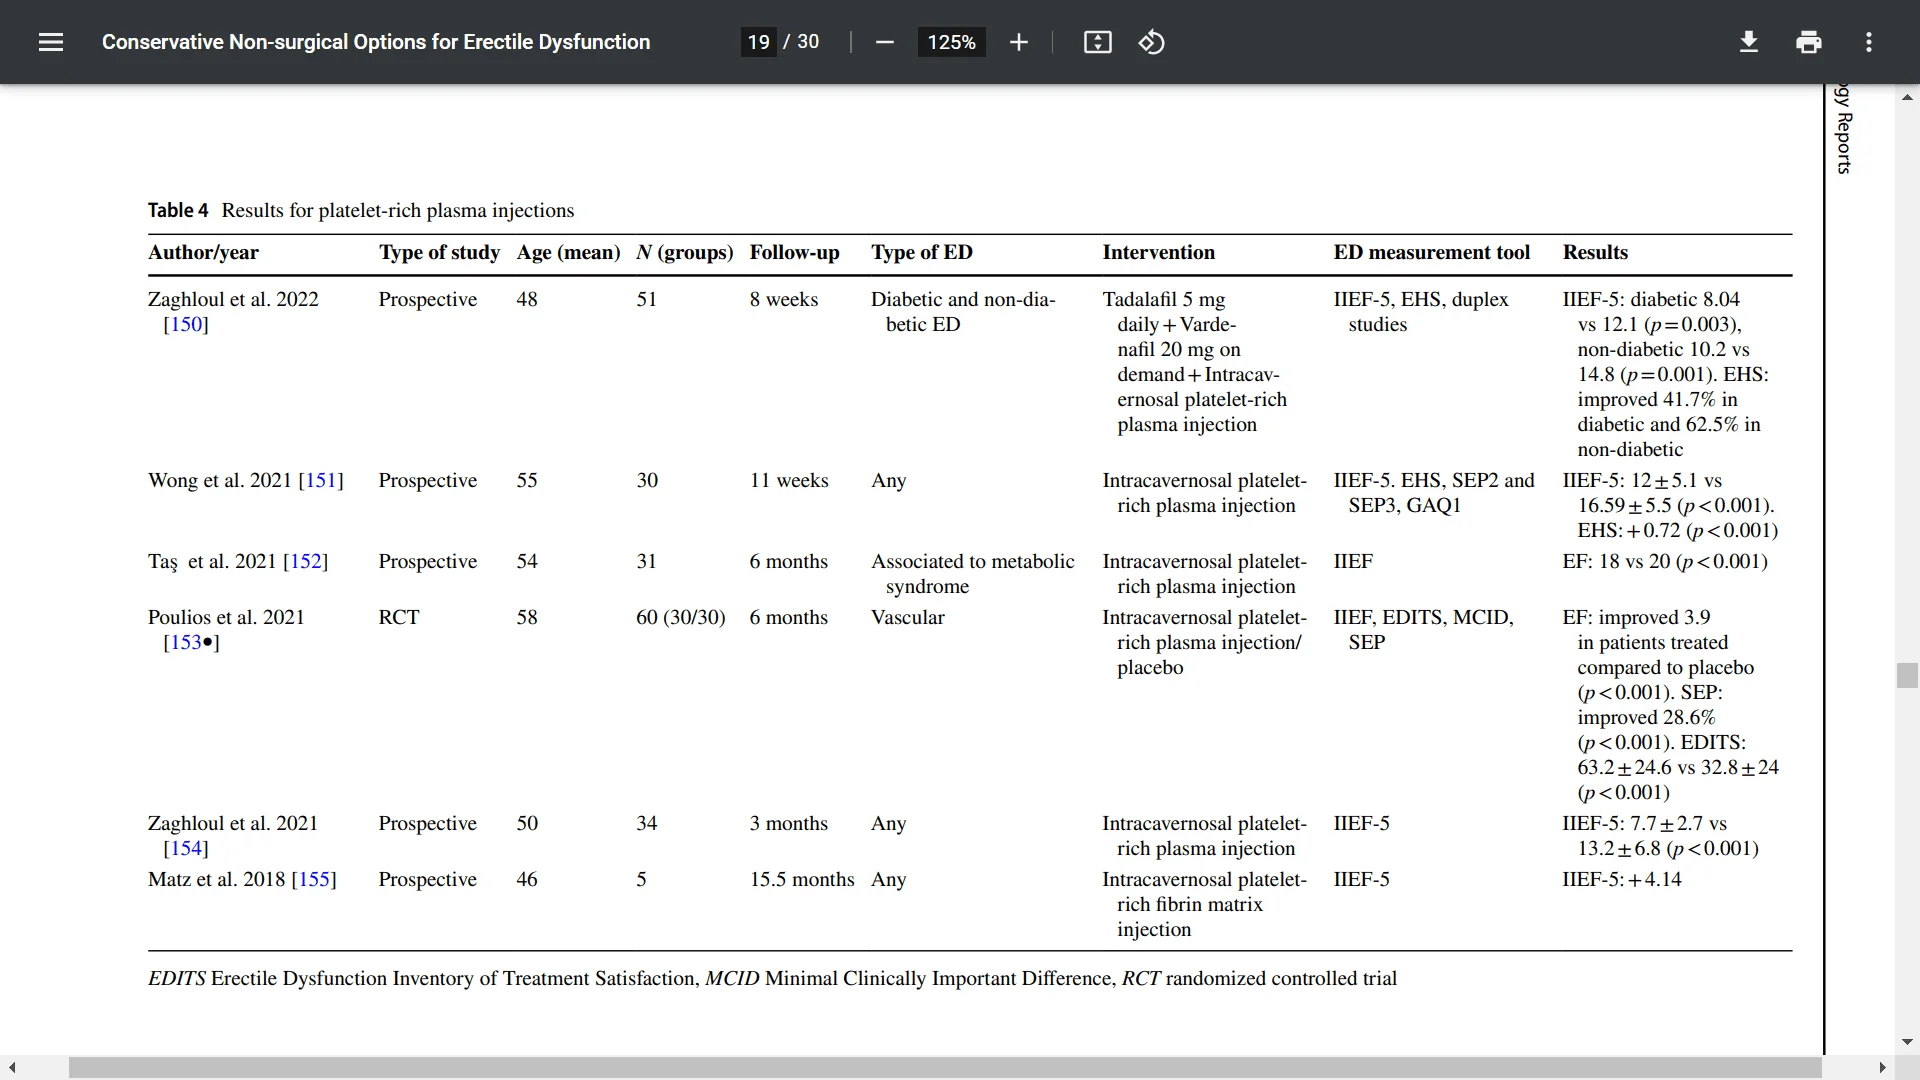Click the document title text
The image size is (1920, 1080).
pos(376,42)
